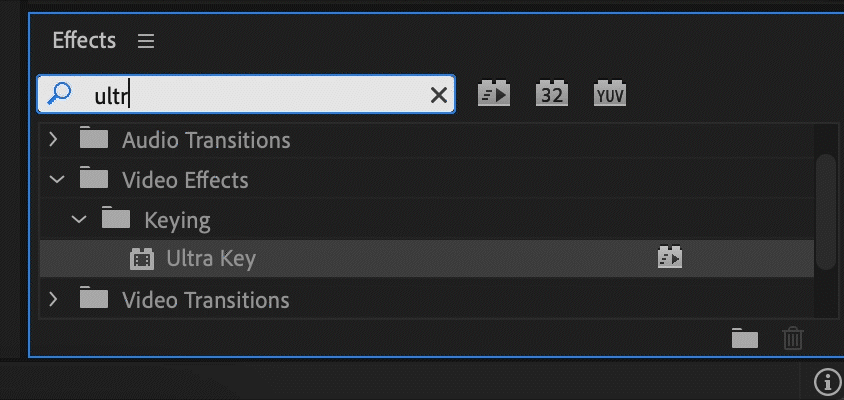Click the magnifying glass search icon
Image resolution: width=844 pixels, height=400 pixels.
[x=60, y=94]
